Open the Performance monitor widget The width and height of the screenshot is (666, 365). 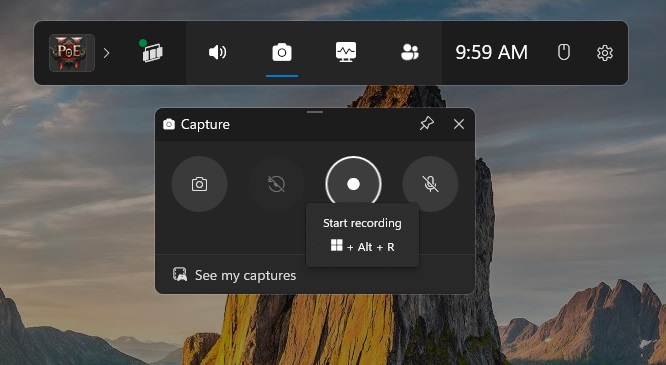[x=346, y=52]
